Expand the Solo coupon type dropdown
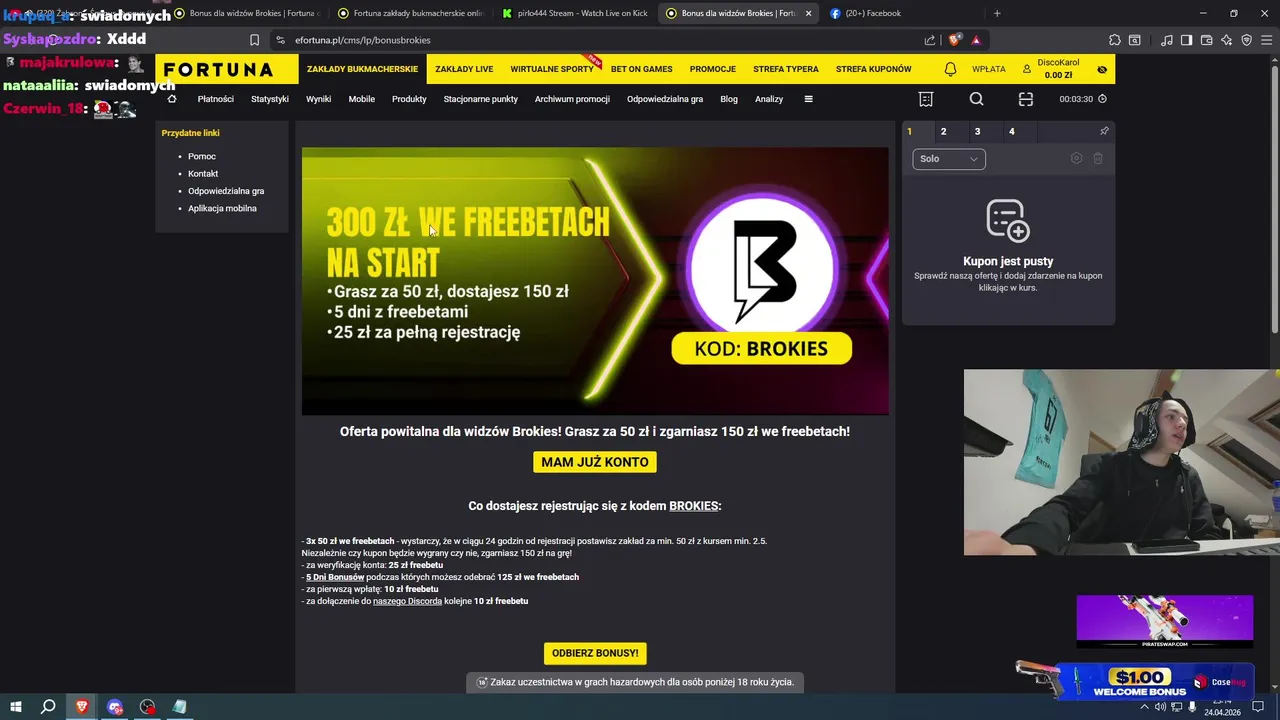The image size is (1280, 720). (949, 159)
